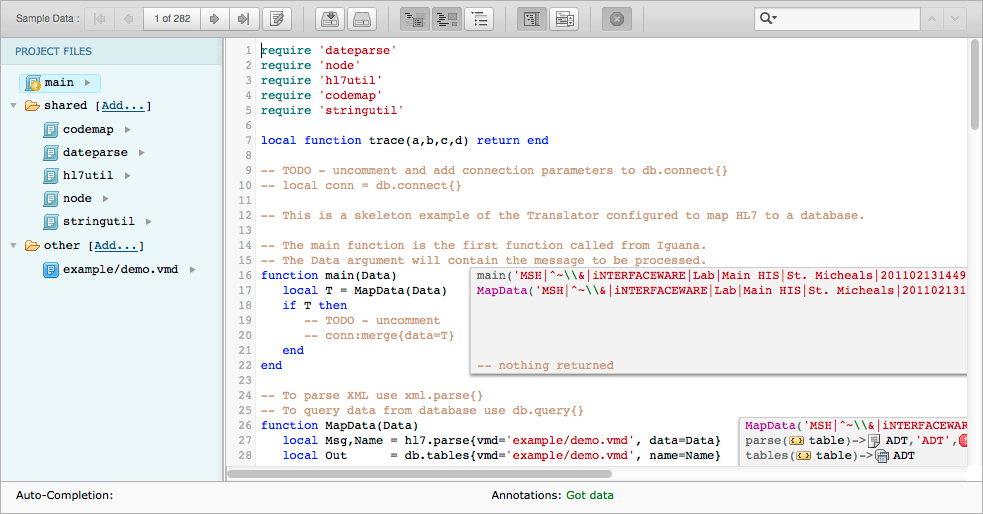Go to previous sample data message
983x514 pixels.
tap(129, 19)
